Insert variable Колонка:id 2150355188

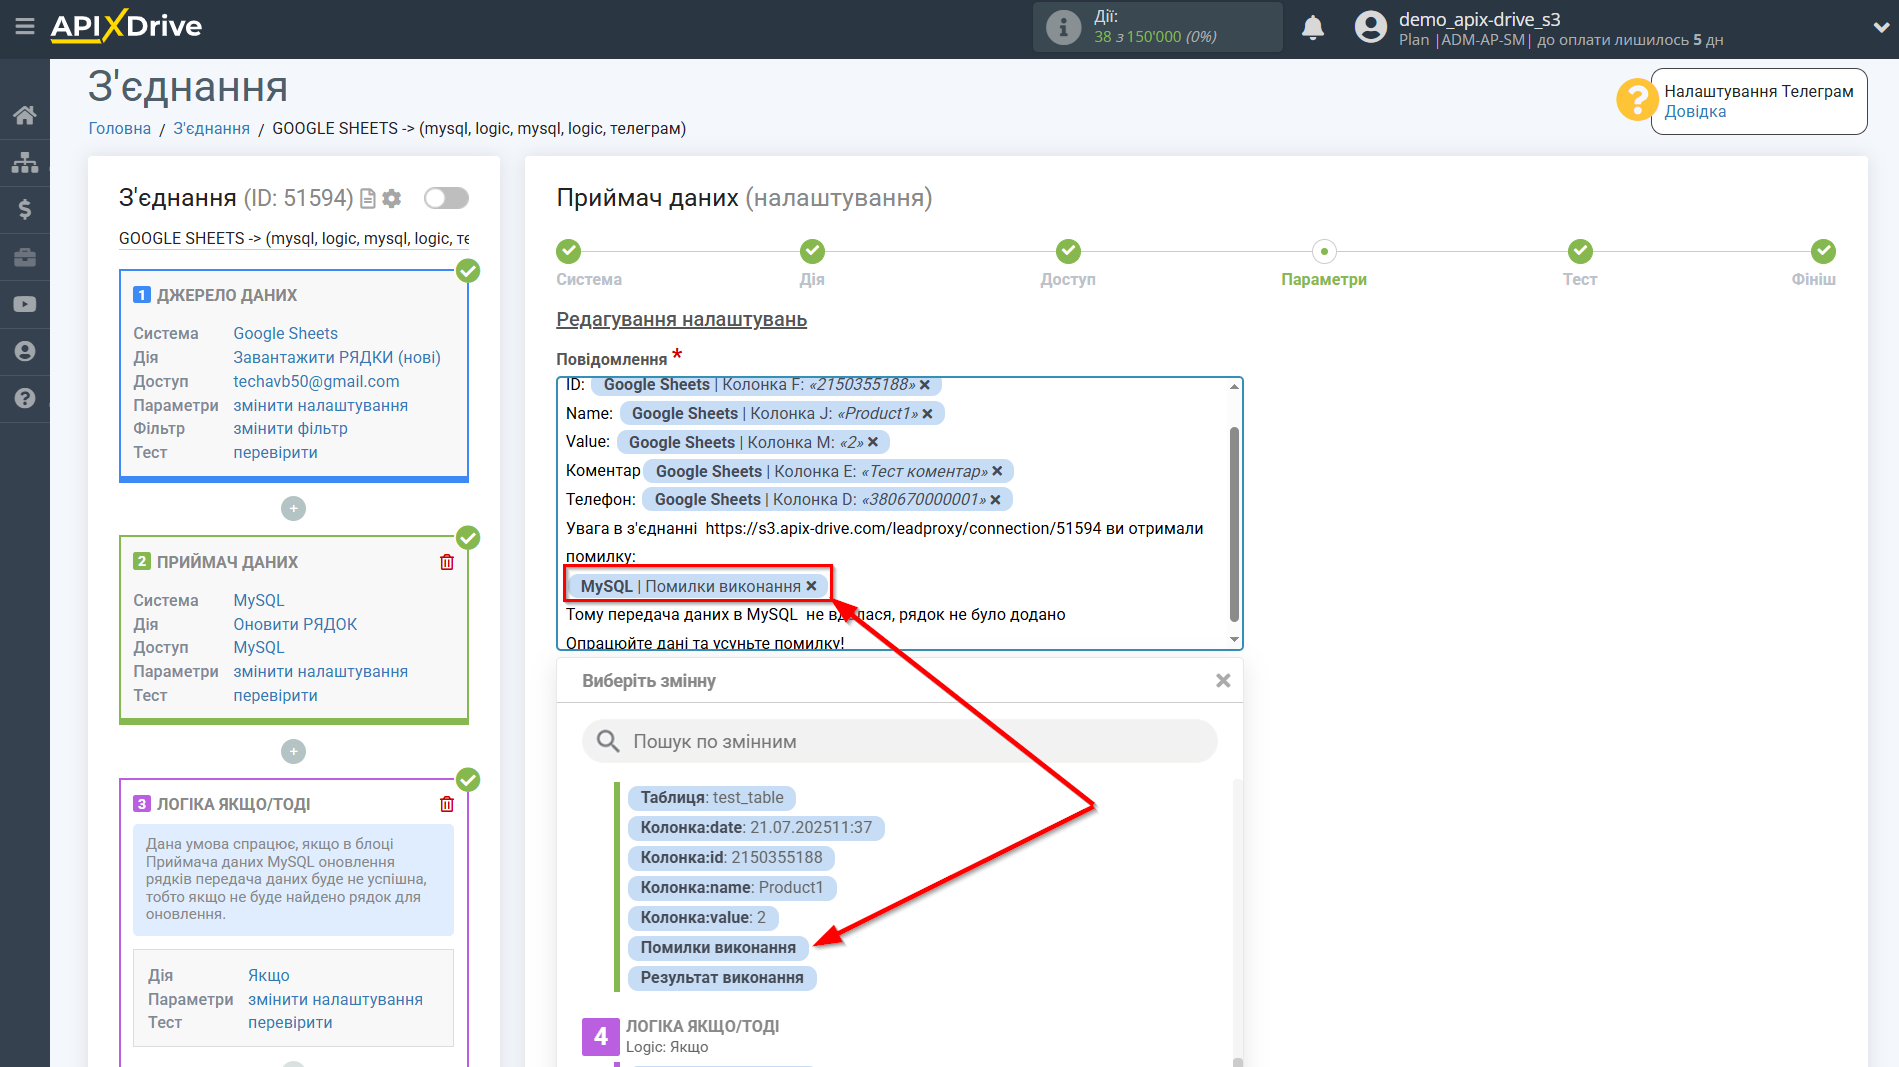coord(731,858)
